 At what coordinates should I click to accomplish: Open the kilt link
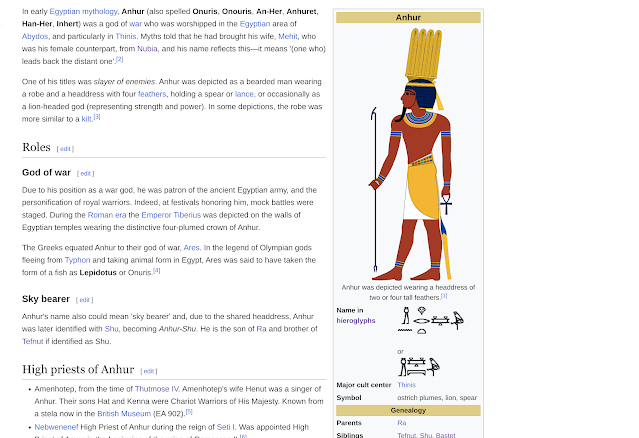click(86, 119)
